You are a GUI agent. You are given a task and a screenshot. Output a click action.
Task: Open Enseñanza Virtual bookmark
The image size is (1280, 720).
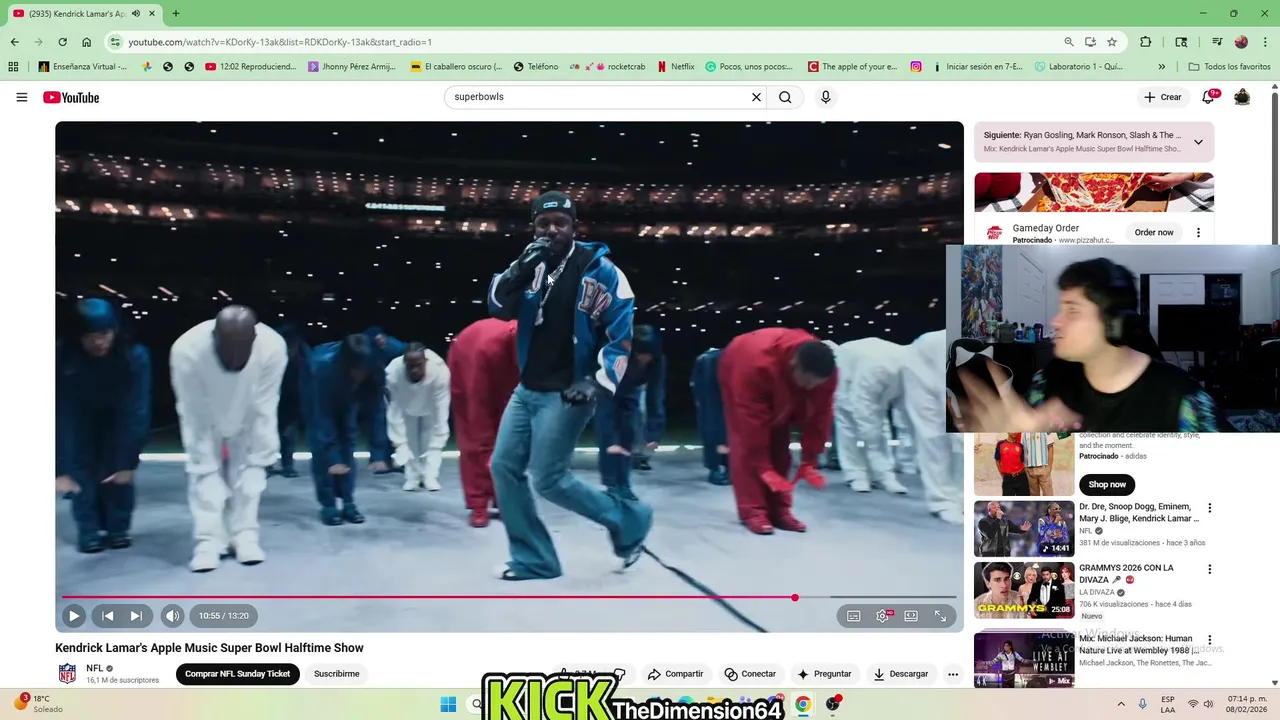pyautogui.click(x=83, y=67)
